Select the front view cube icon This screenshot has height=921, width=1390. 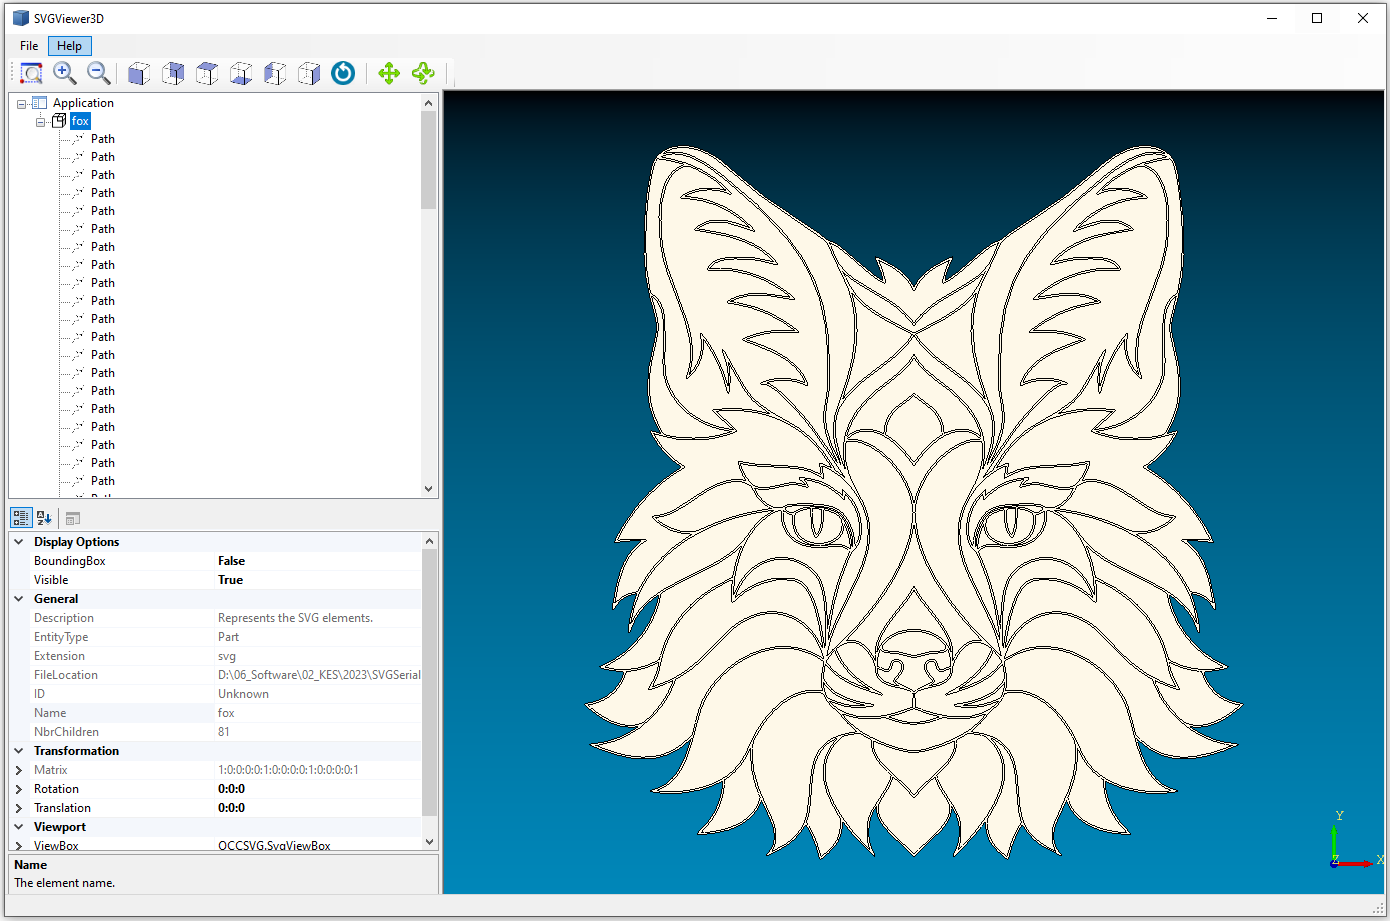(x=139, y=73)
